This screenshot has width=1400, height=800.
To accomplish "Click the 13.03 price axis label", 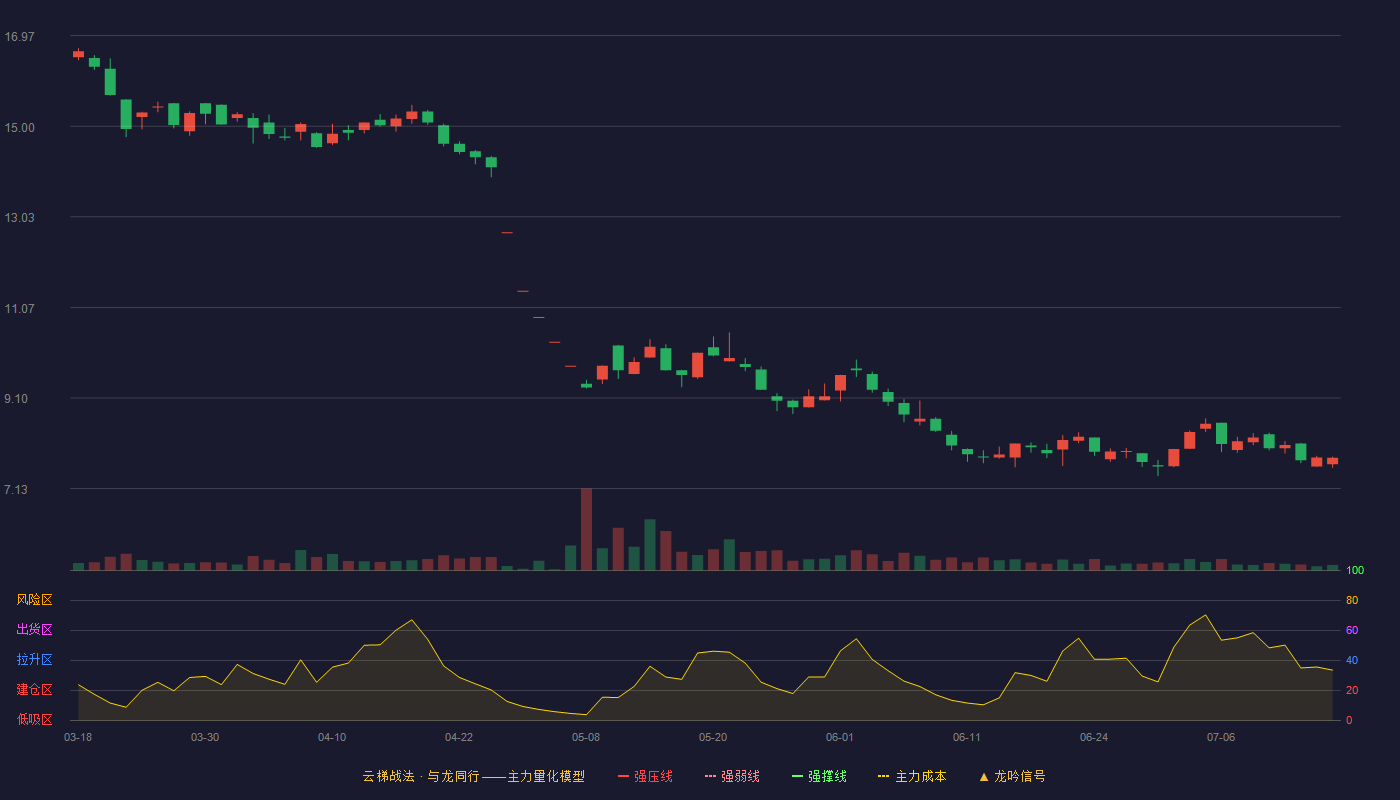I will coord(19,218).
